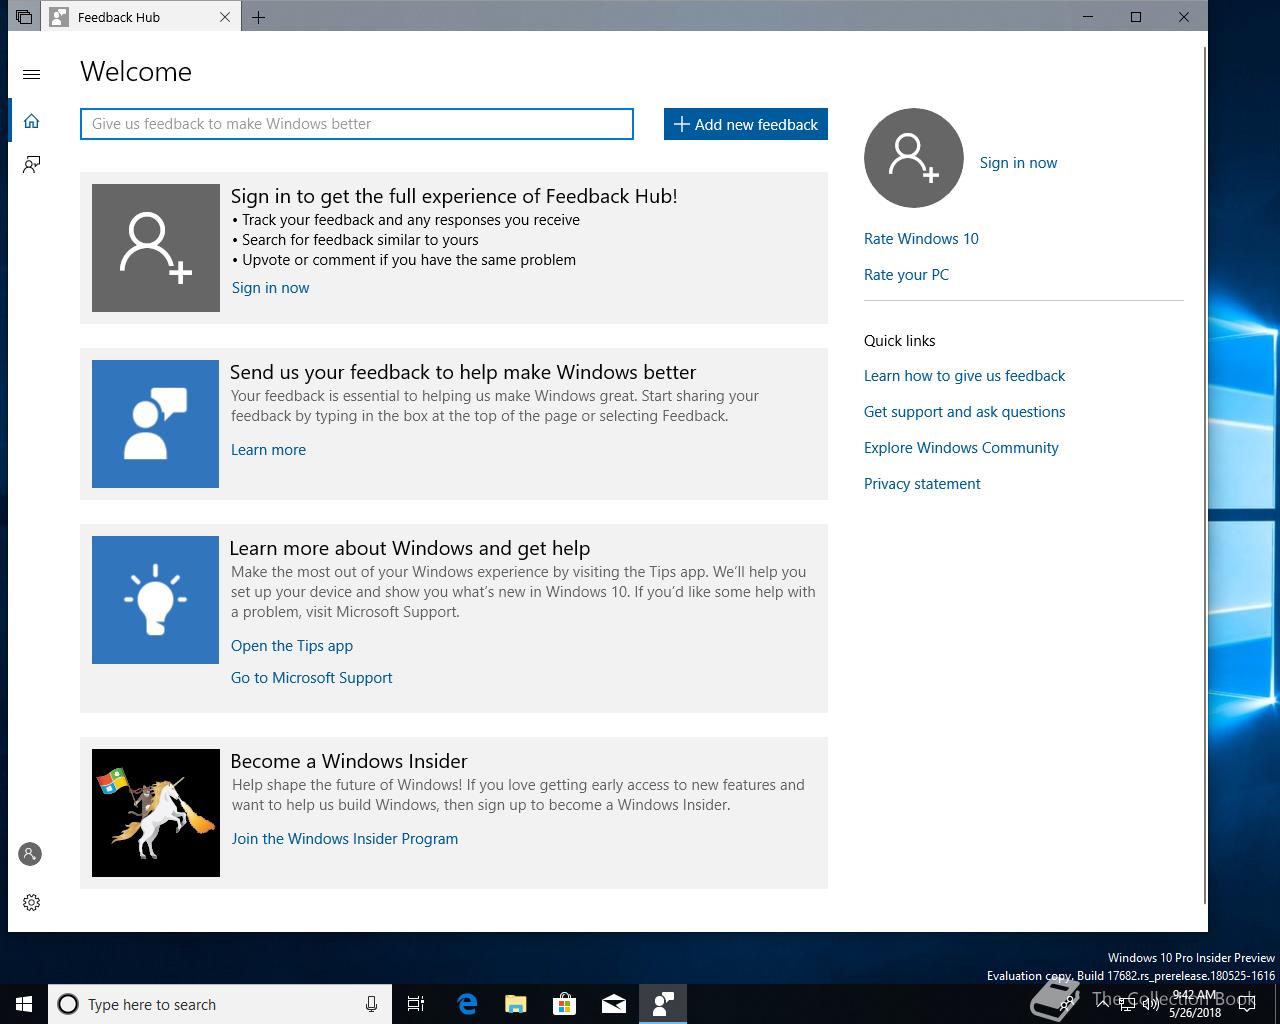
Task: Open the account icon in sidebar
Action: point(30,854)
